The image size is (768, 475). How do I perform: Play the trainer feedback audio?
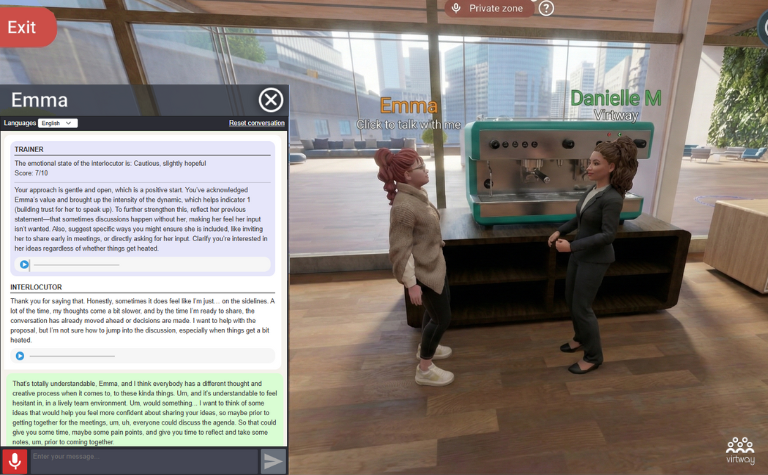point(24,265)
